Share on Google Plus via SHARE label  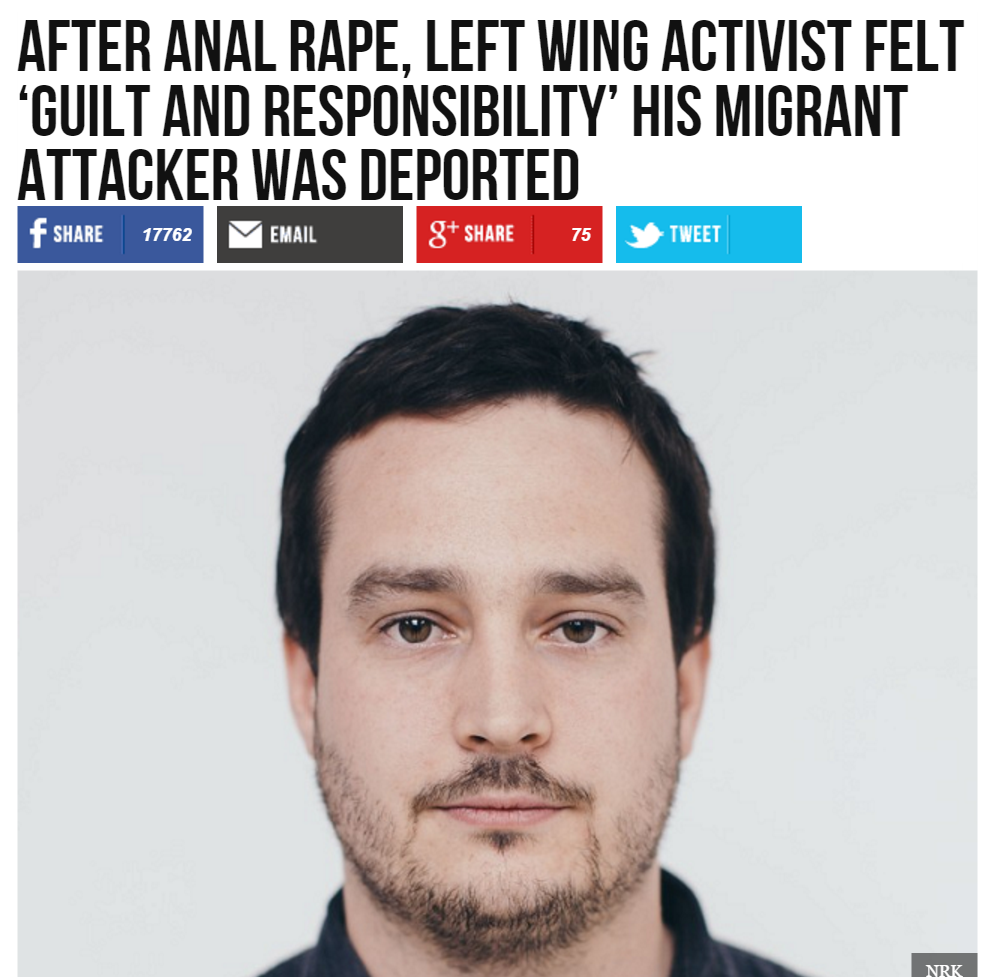tap(489, 234)
